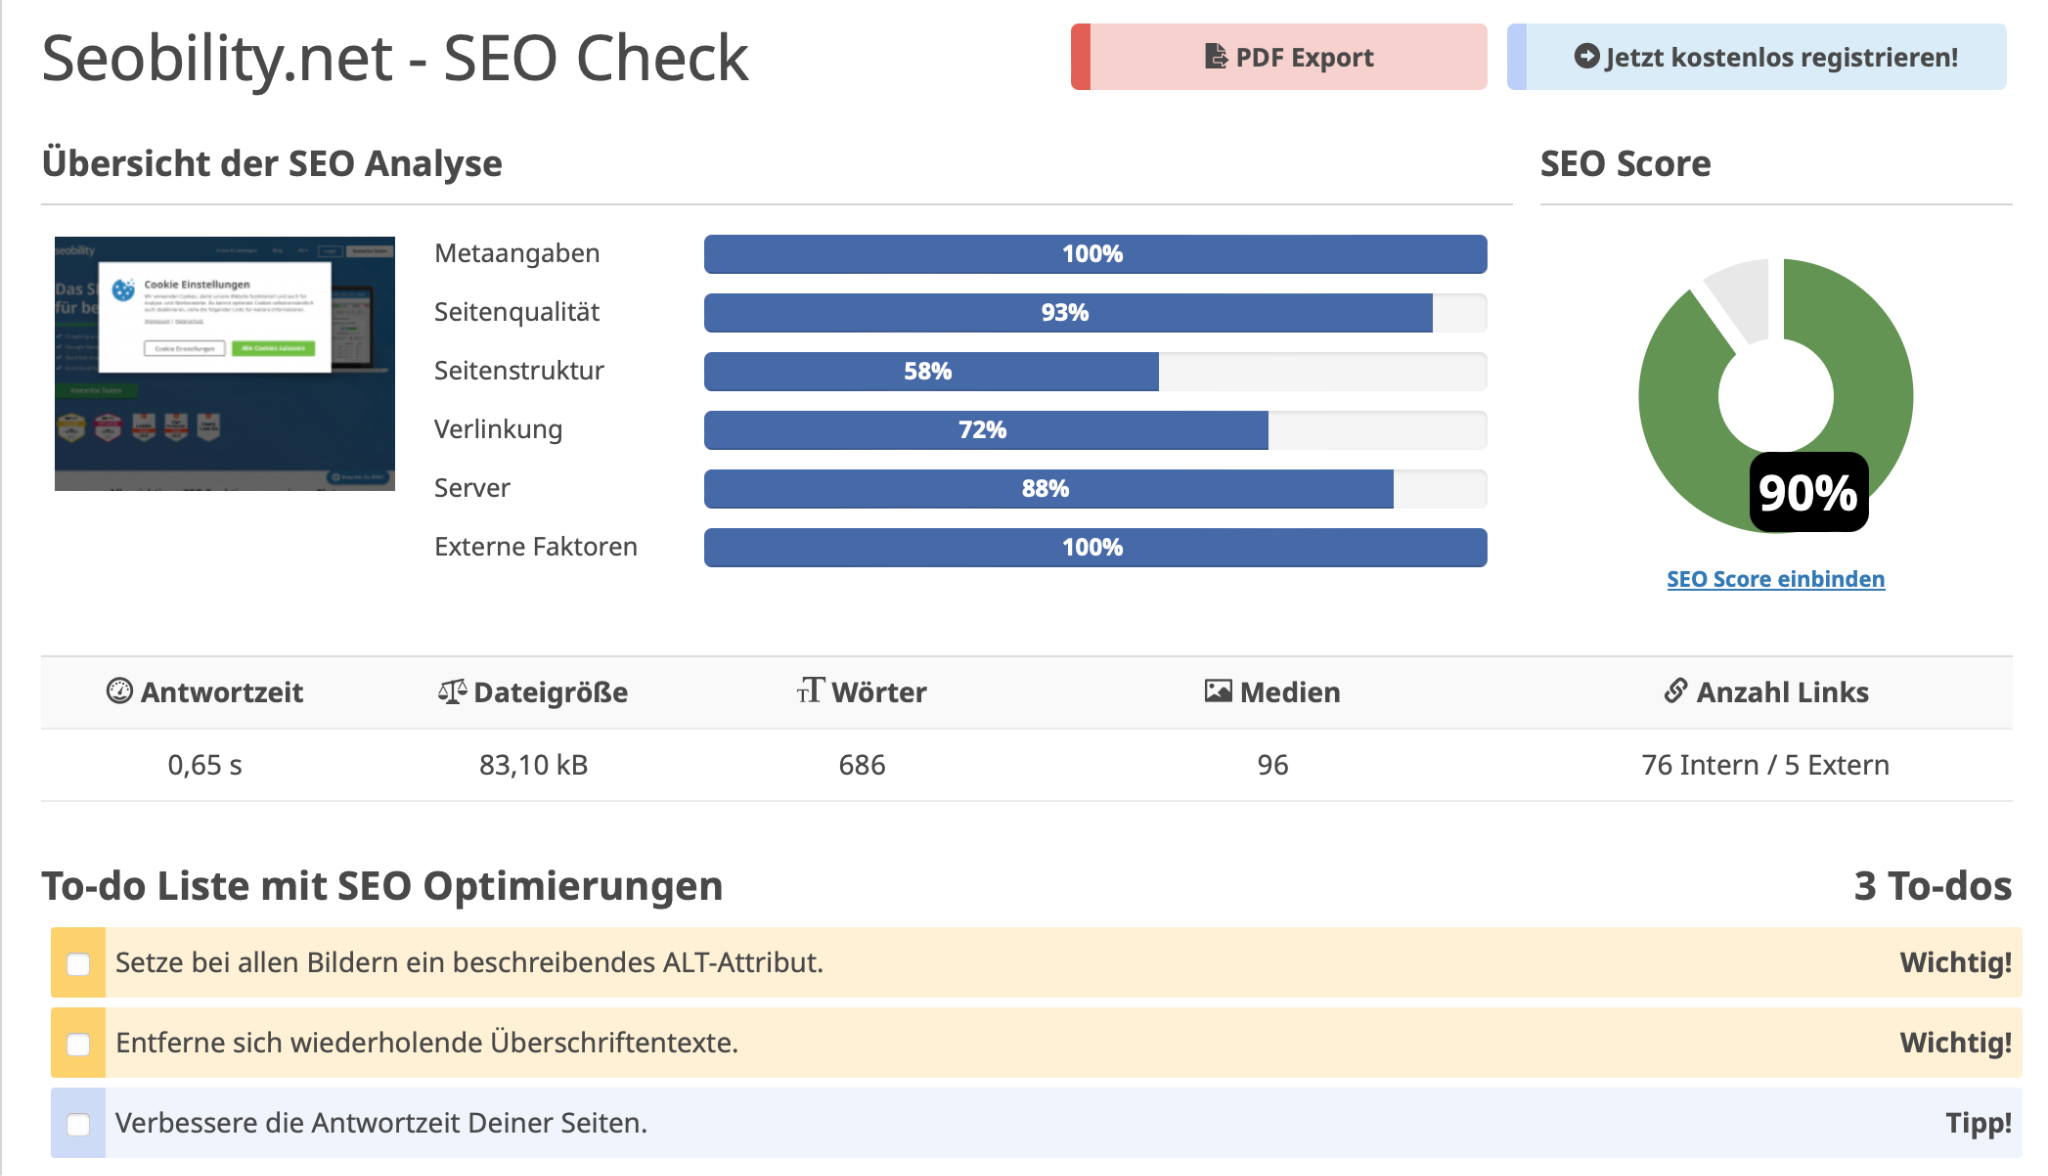Click the 90% score badge

(1808, 492)
